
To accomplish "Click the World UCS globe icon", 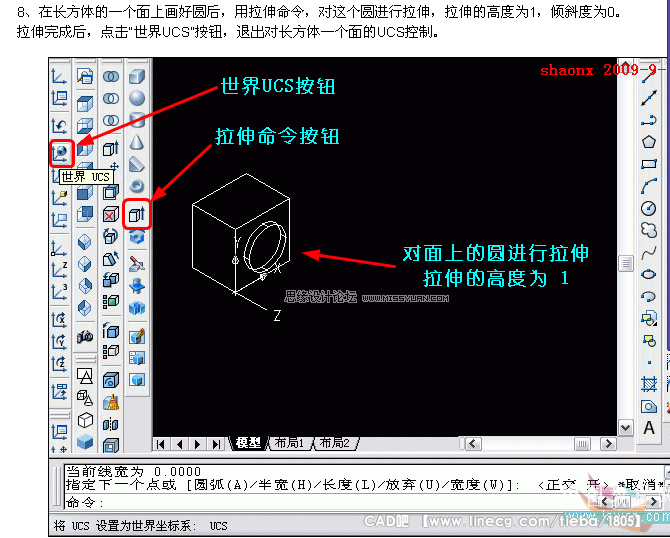I will coord(61,153).
